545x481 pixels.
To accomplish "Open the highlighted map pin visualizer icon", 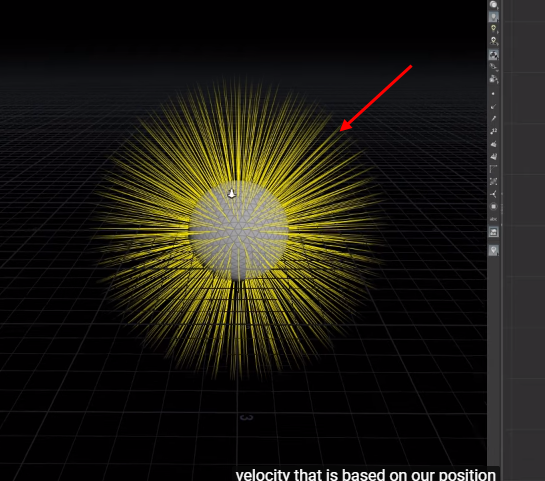I will point(494,250).
